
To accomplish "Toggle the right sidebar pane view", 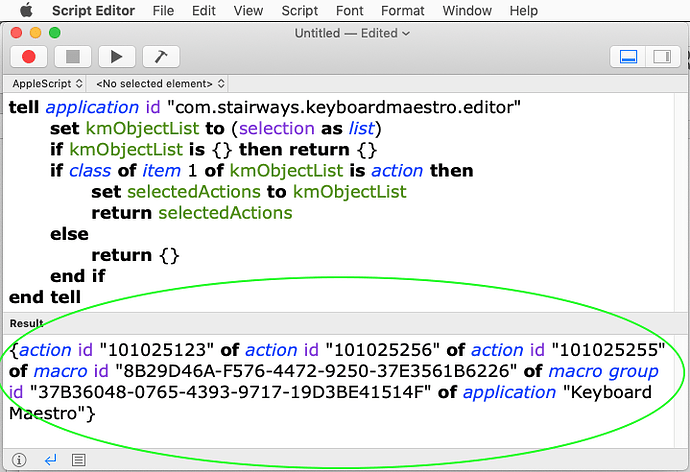I will (x=662, y=57).
